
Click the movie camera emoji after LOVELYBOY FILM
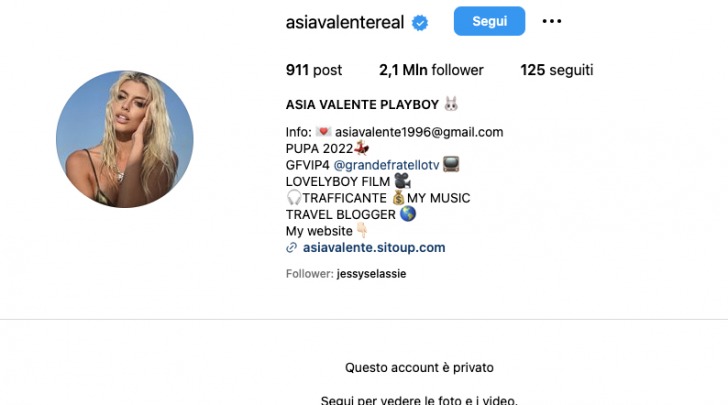pos(402,181)
